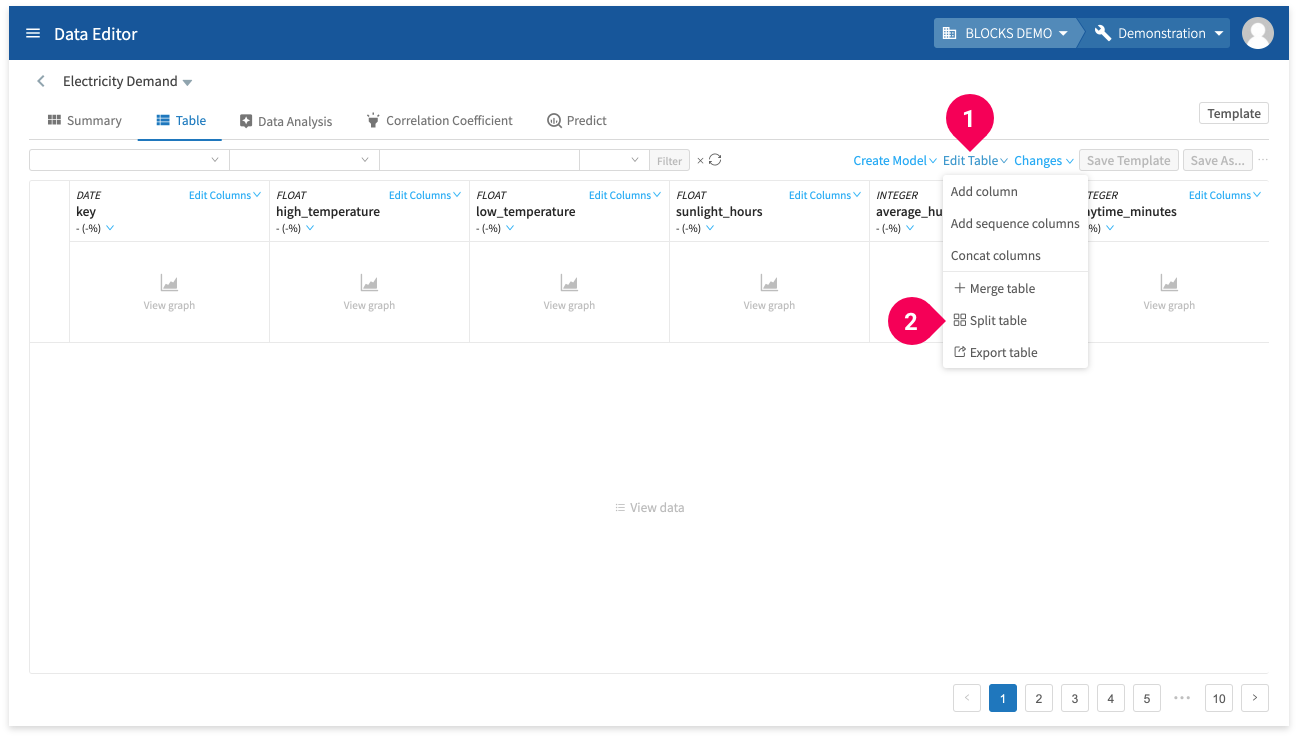View graph for low_temperature column
The image size is (1298, 738).
coord(569,293)
